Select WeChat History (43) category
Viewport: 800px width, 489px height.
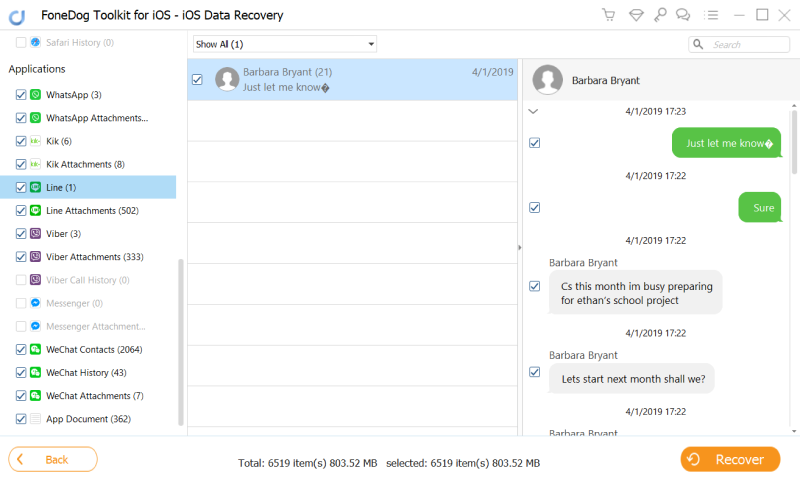coord(86,373)
